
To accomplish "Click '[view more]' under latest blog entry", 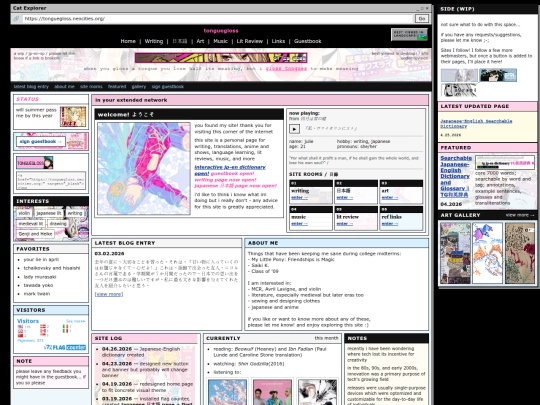I will pyautogui.click(x=109, y=294).
